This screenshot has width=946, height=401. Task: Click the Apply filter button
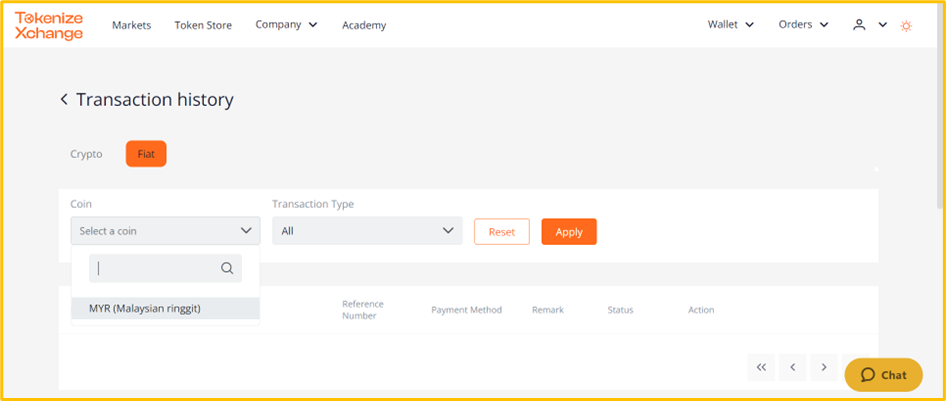(x=569, y=232)
